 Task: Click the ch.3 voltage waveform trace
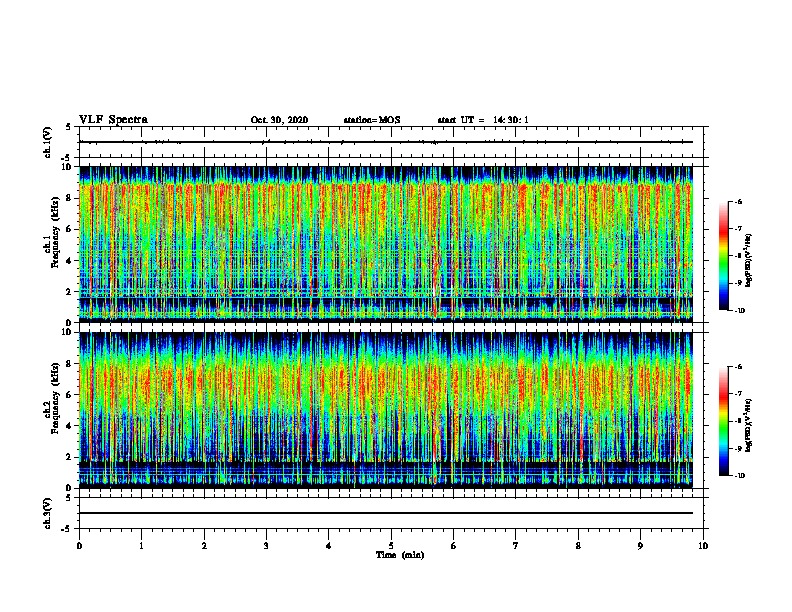coord(386,513)
